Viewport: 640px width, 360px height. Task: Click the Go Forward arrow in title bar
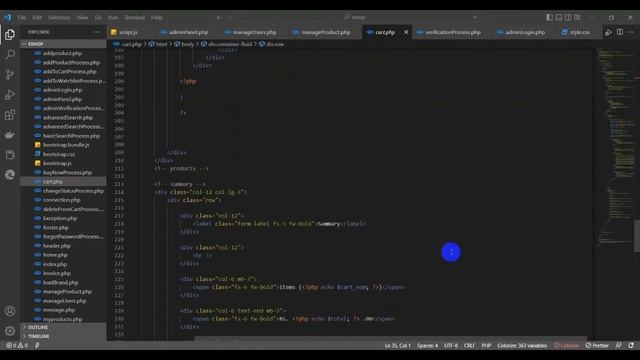[229, 18]
